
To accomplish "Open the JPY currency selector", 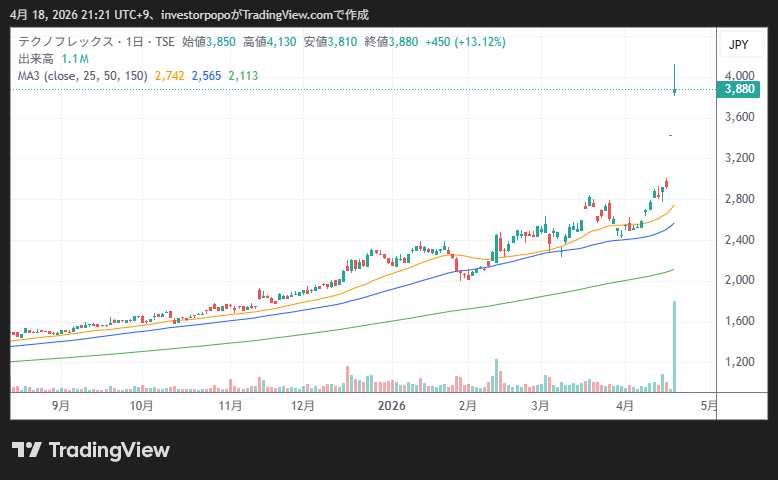I will click(738, 45).
